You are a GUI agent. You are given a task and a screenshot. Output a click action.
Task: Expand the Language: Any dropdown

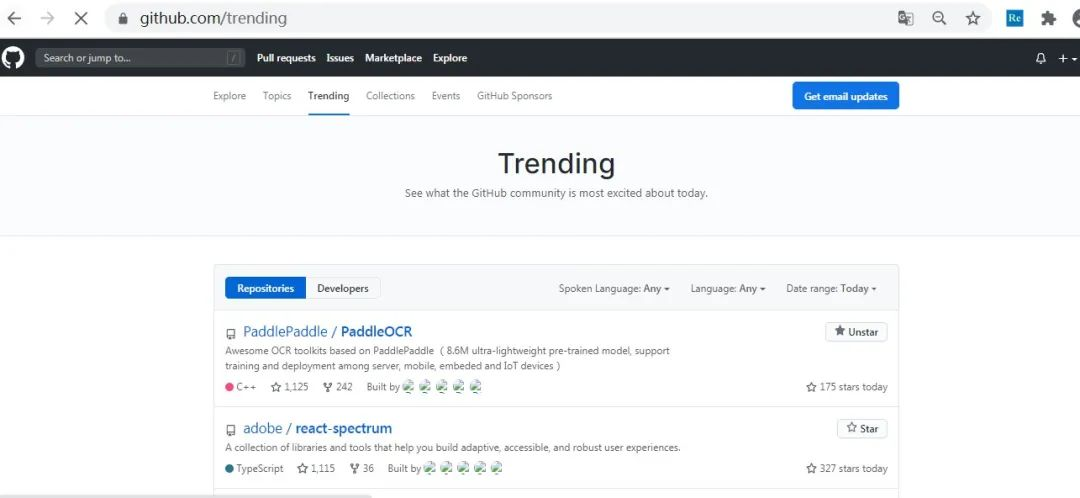click(728, 289)
